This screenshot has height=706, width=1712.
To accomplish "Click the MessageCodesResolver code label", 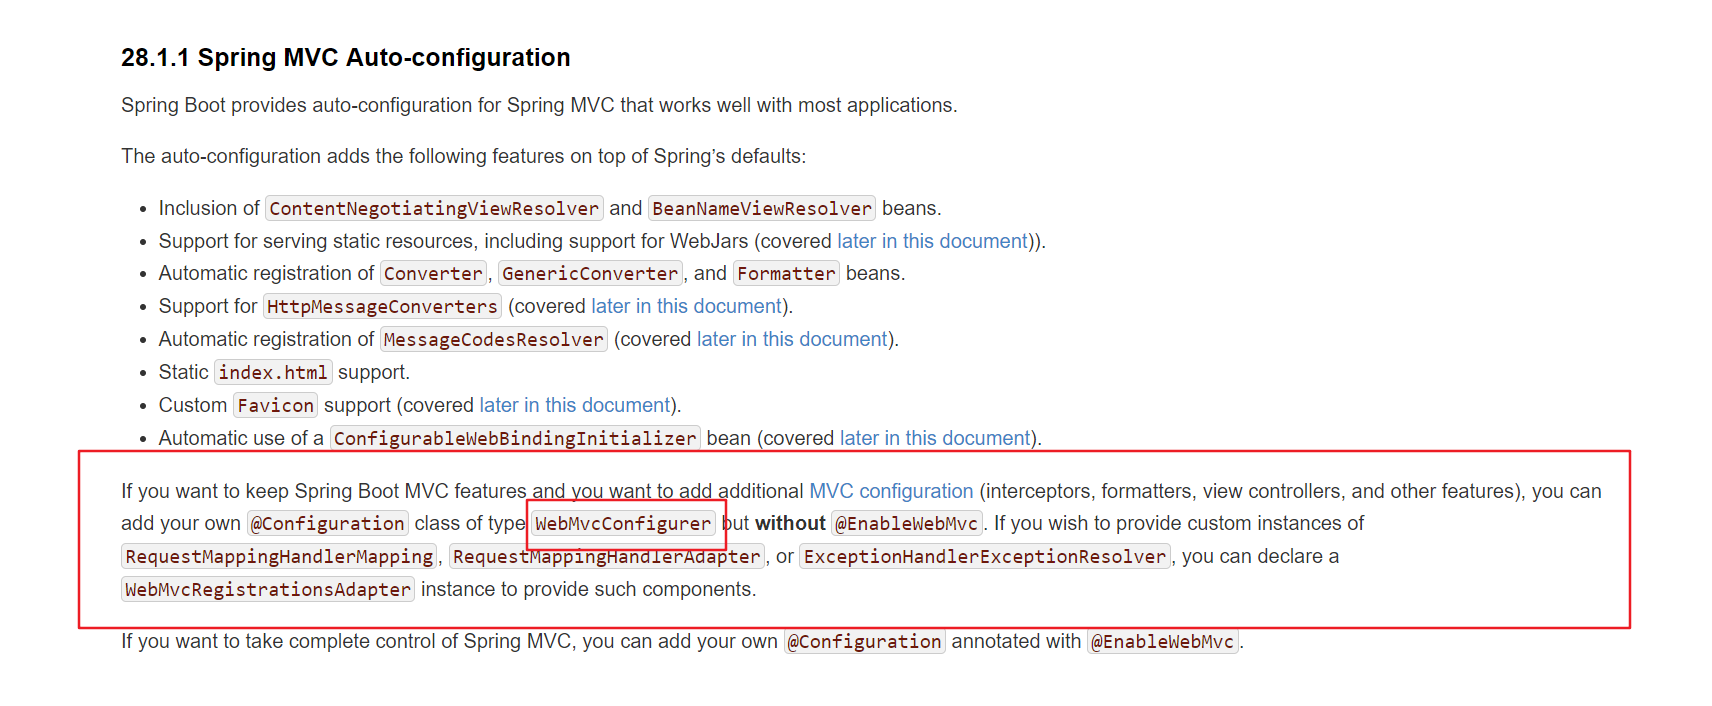I will [494, 339].
